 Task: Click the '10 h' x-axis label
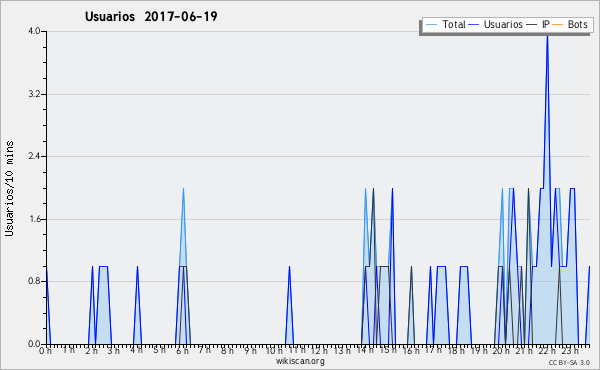coord(273,351)
